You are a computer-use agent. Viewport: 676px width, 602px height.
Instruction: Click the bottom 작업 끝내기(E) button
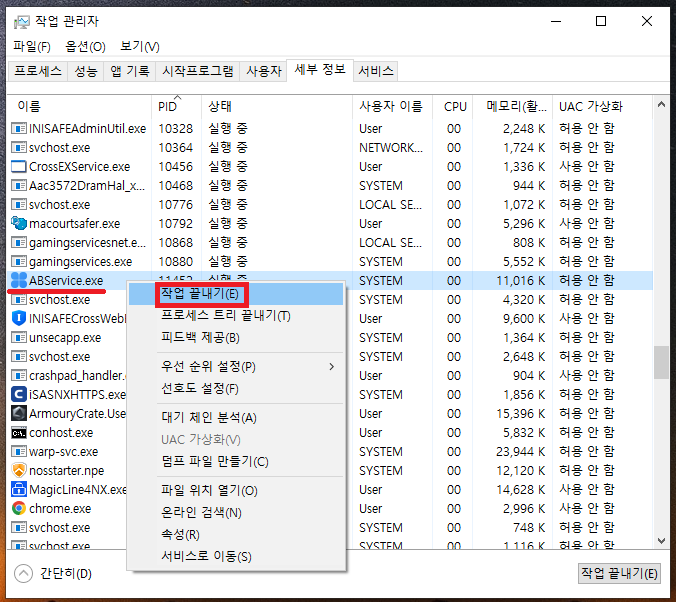(619, 574)
